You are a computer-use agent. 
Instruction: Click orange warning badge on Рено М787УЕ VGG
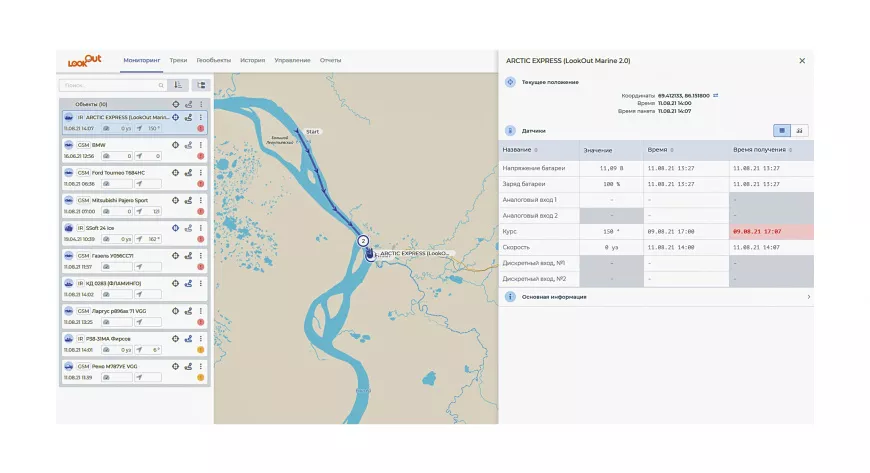(x=201, y=378)
